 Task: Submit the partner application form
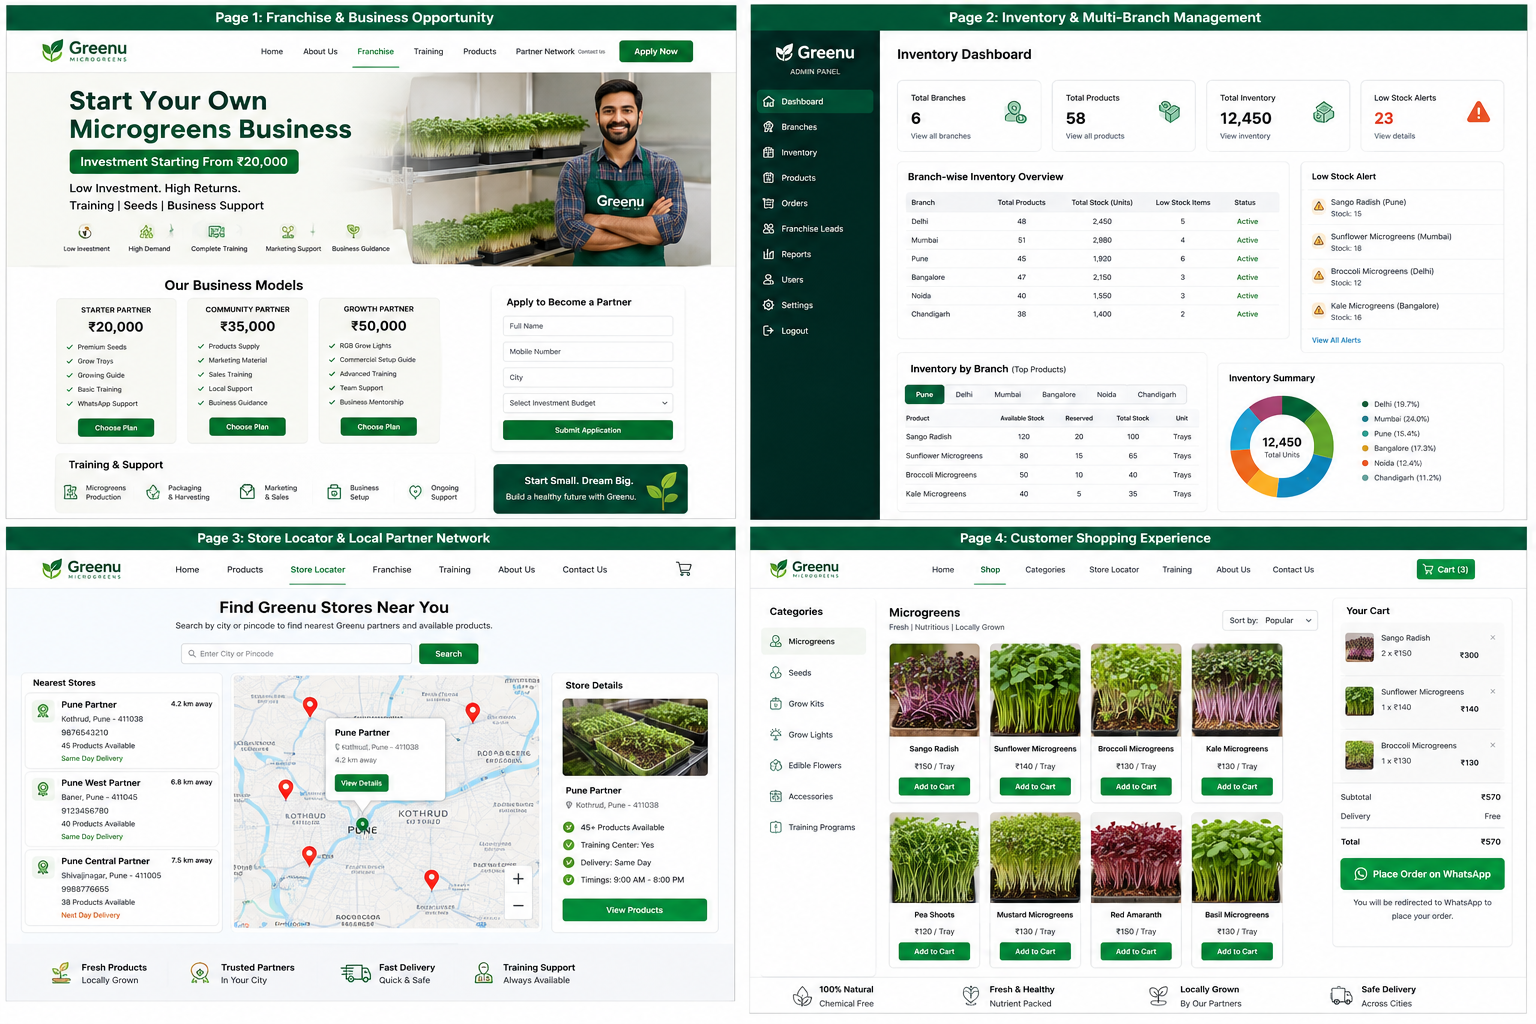[588, 430]
